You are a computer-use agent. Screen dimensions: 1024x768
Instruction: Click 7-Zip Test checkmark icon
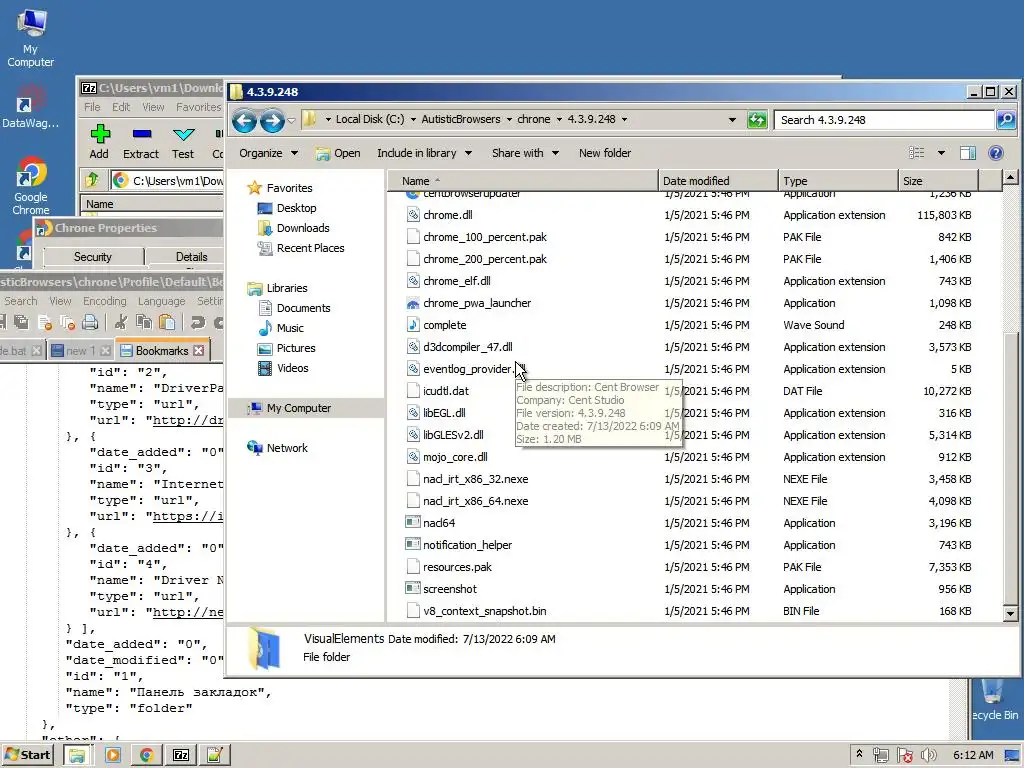click(x=184, y=135)
